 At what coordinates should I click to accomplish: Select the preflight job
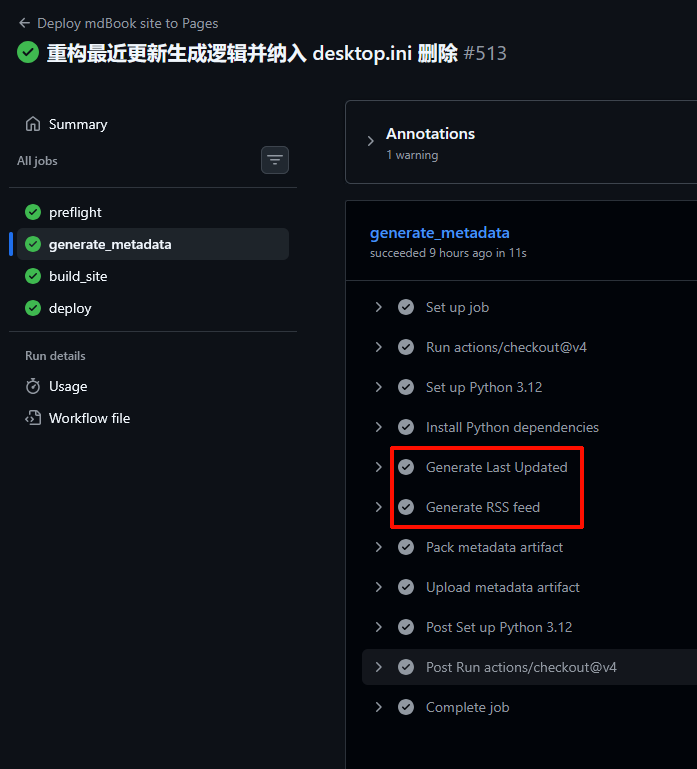coord(153,212)
